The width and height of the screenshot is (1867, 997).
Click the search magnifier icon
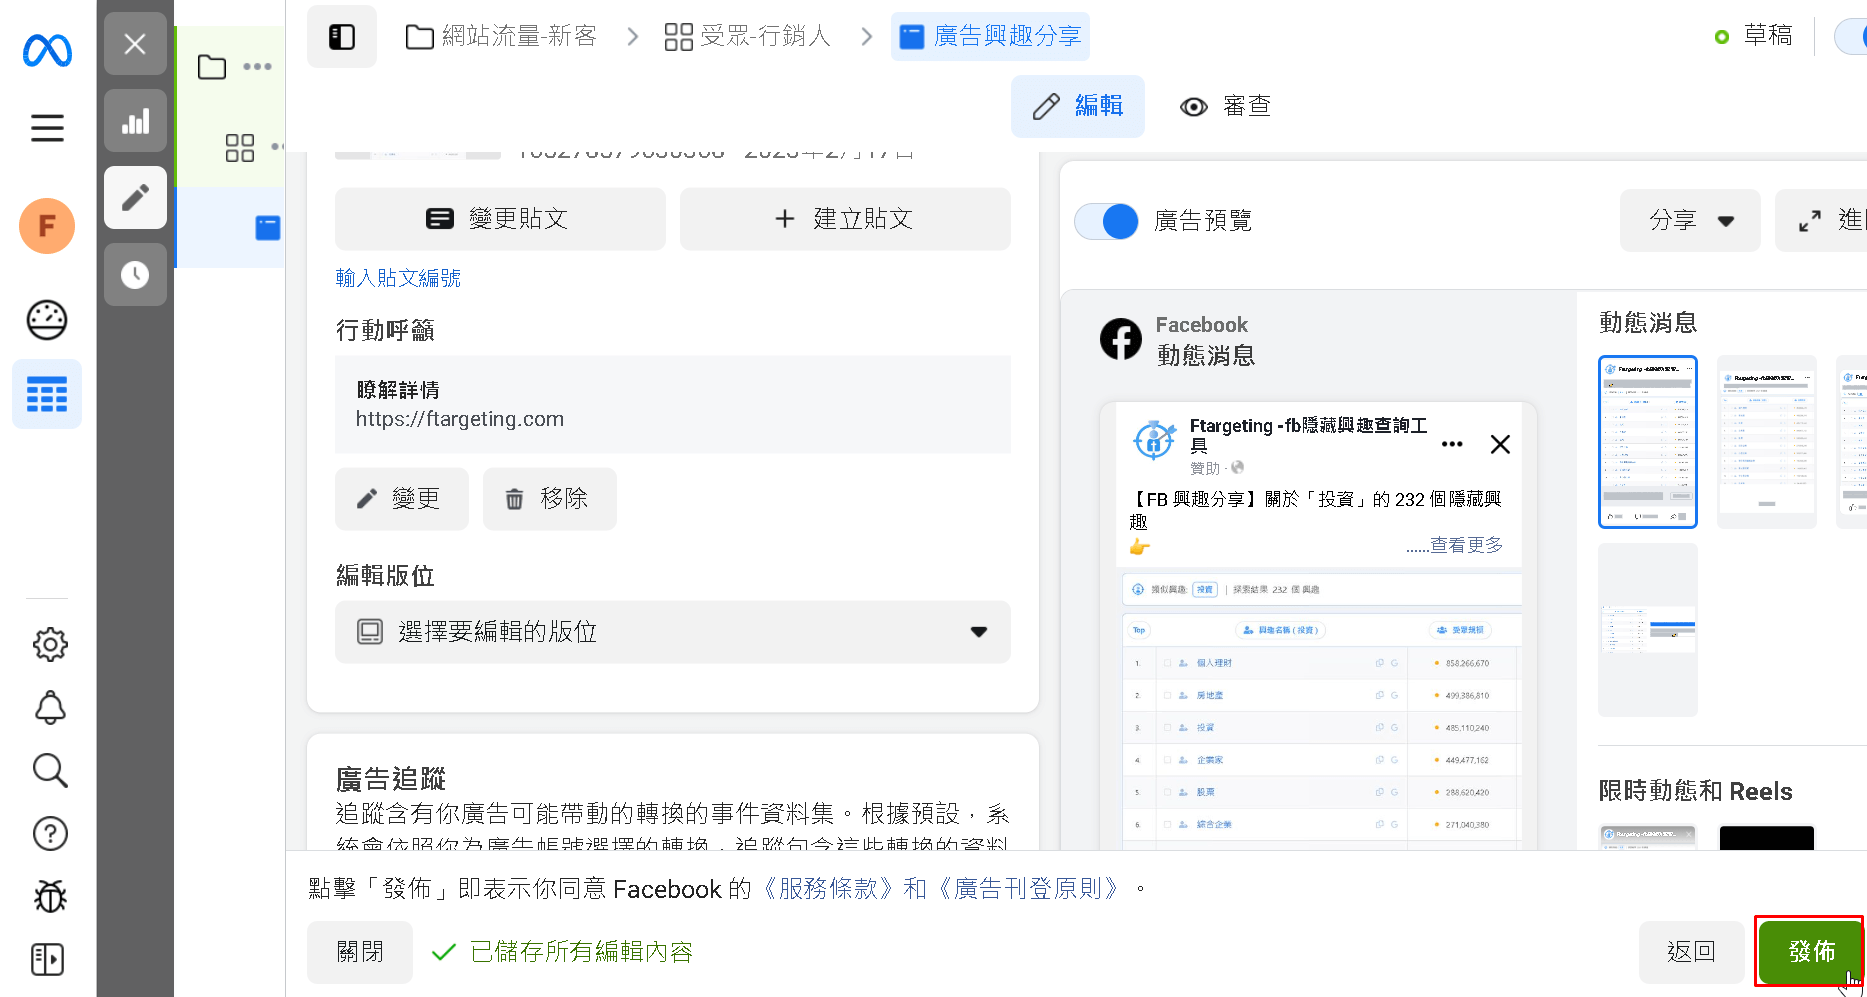tap(50, 771)
